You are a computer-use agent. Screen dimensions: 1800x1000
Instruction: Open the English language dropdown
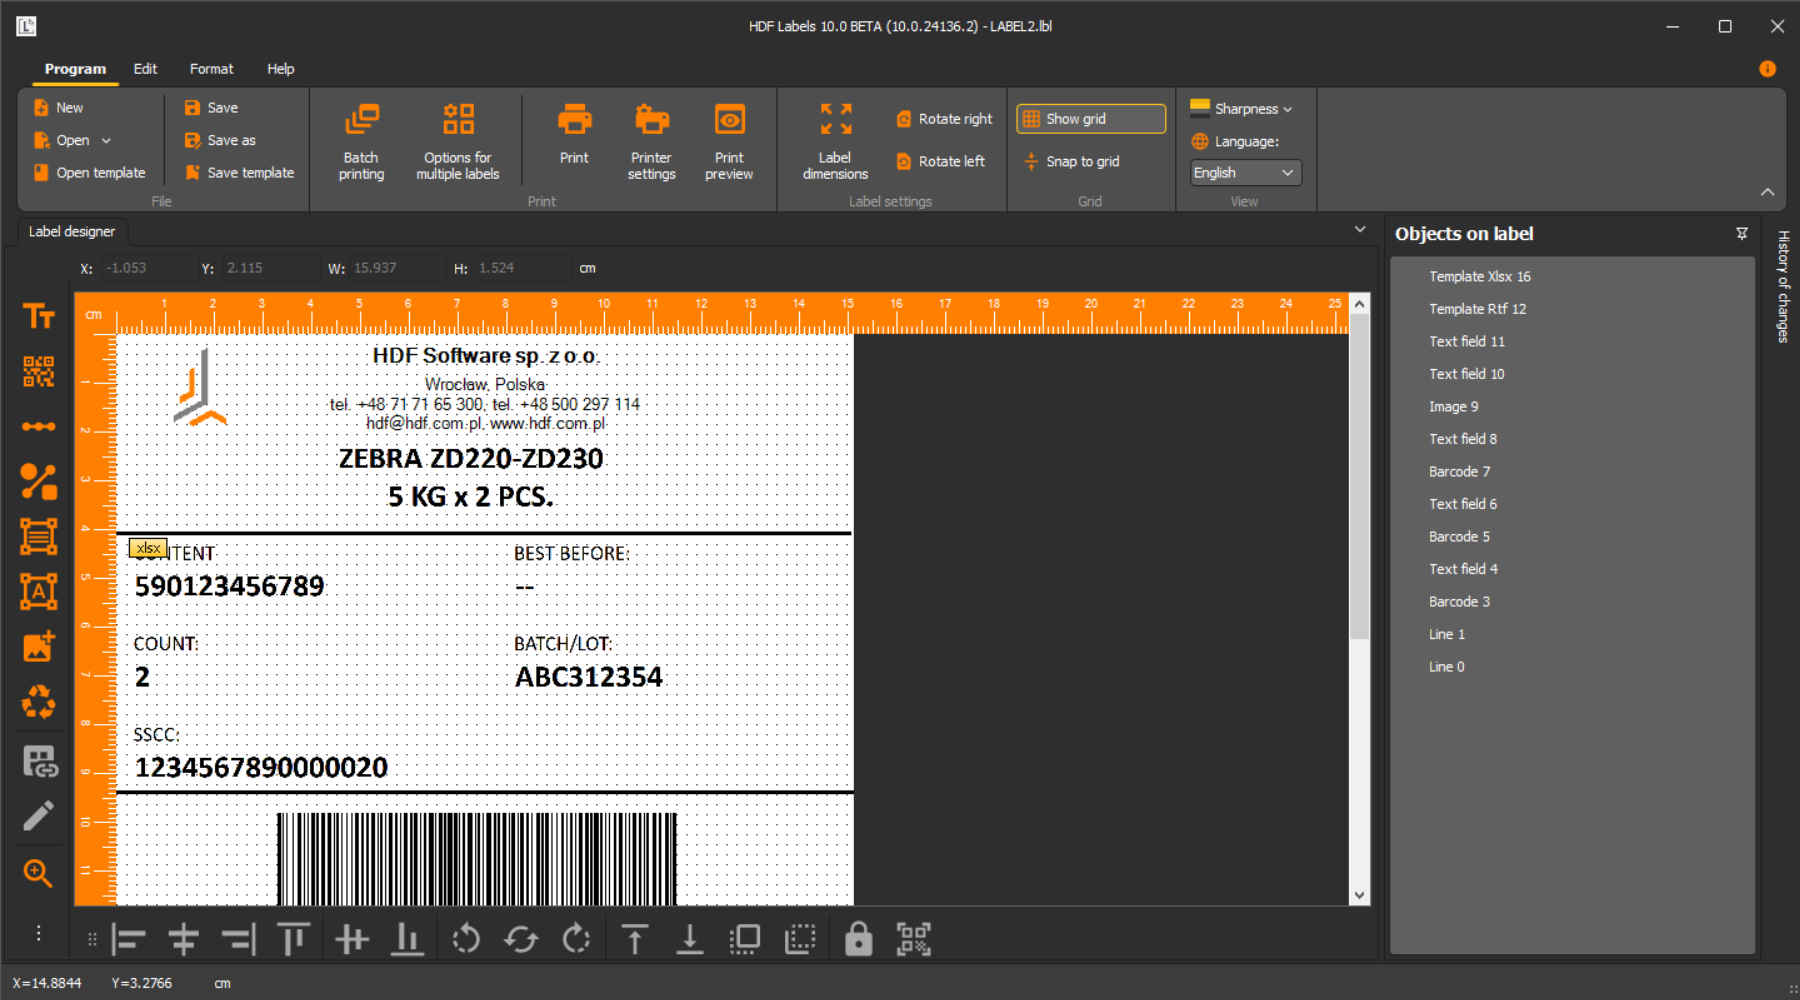coord(1245,173)
